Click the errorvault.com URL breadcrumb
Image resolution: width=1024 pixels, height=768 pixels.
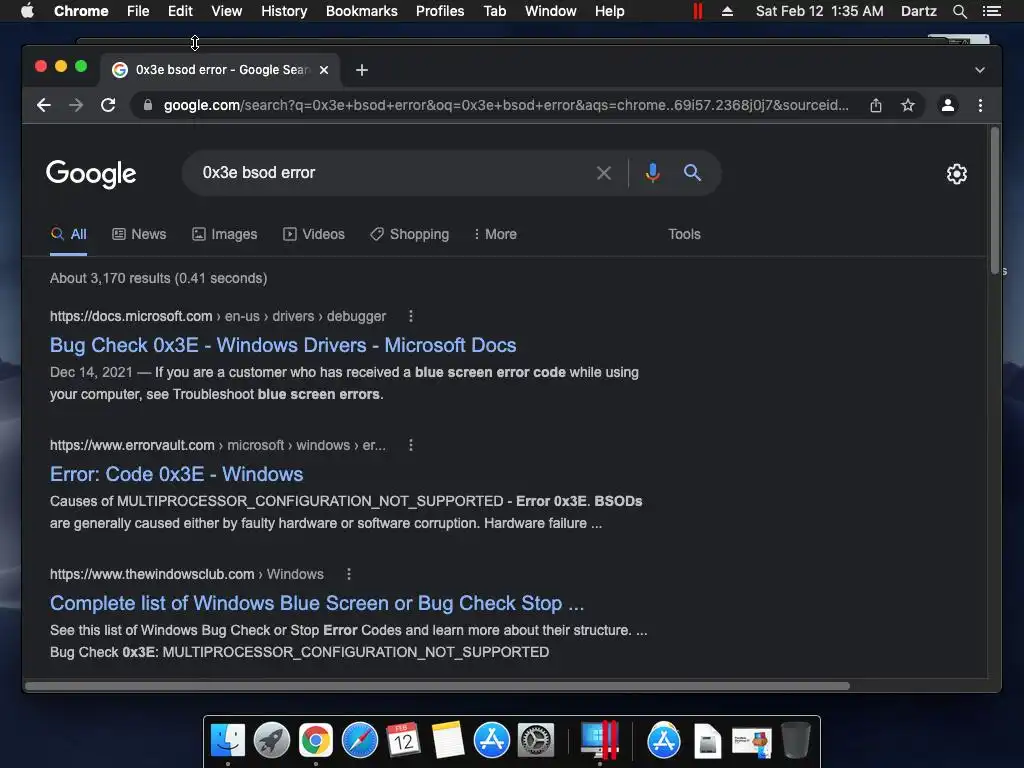click(x=217, y=445)
